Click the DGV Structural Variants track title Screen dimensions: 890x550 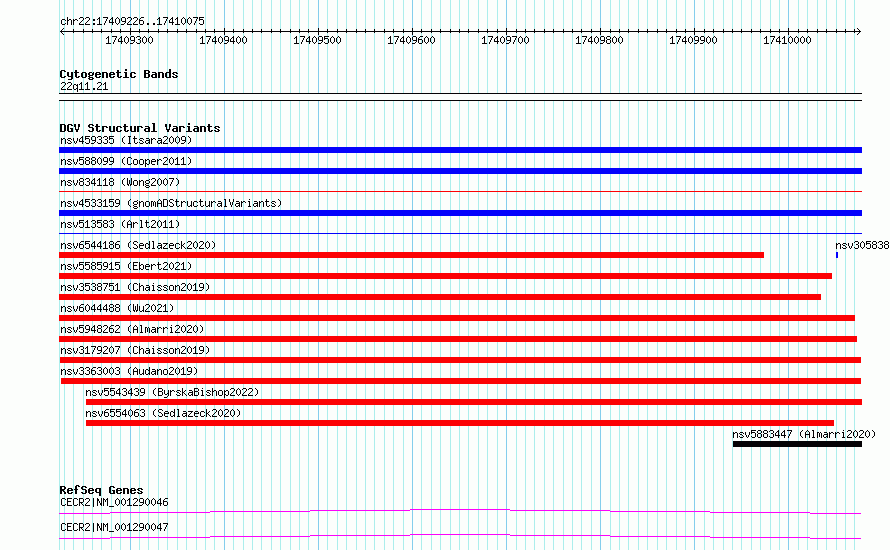coord(140,128)
